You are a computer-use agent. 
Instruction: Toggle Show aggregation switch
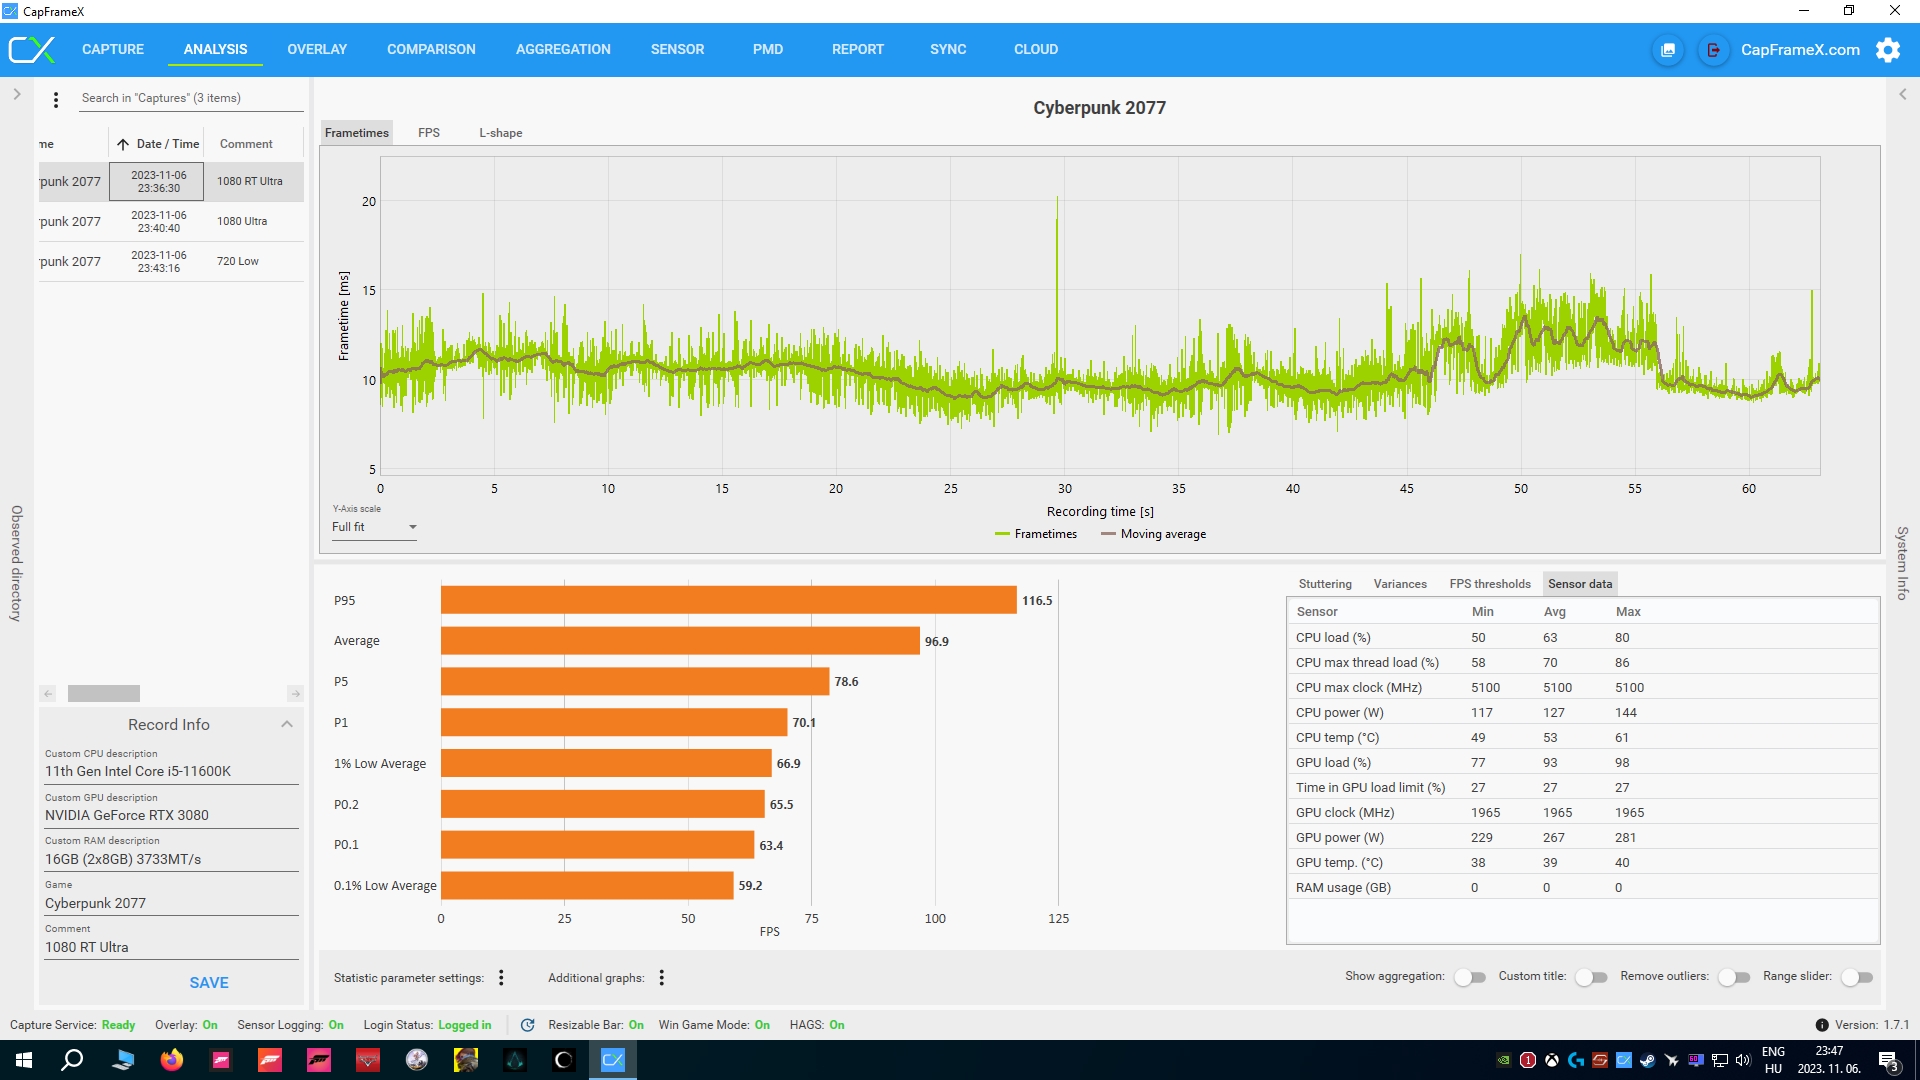pos(1470,977)
